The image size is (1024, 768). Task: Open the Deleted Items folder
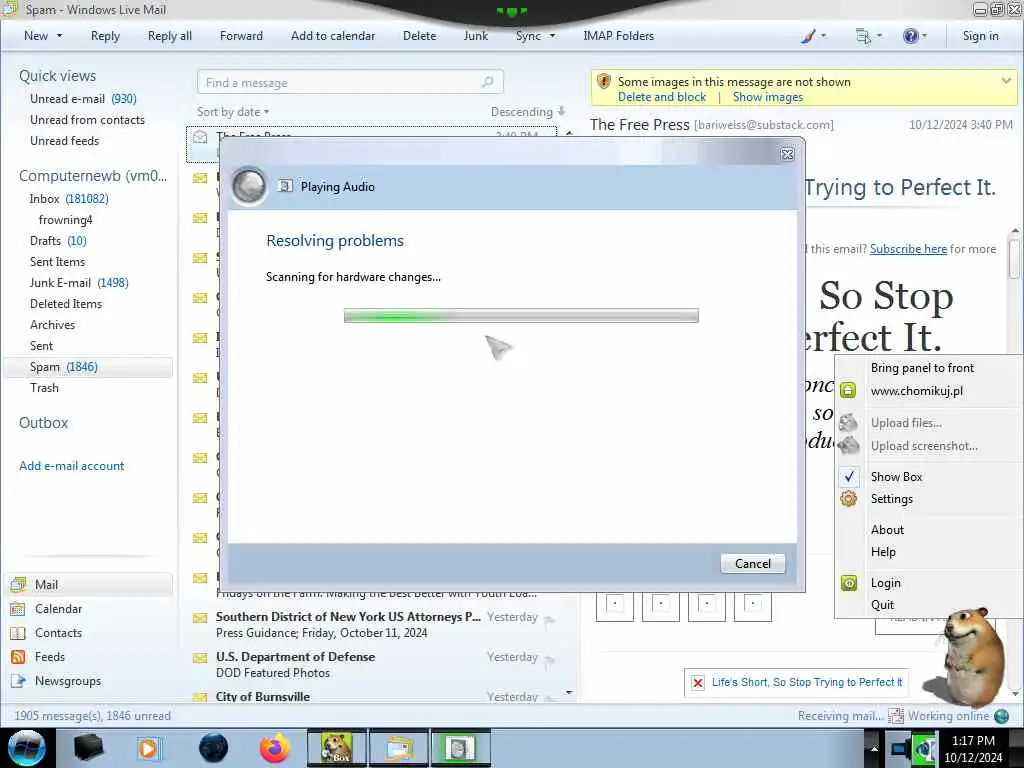point(66,304)
